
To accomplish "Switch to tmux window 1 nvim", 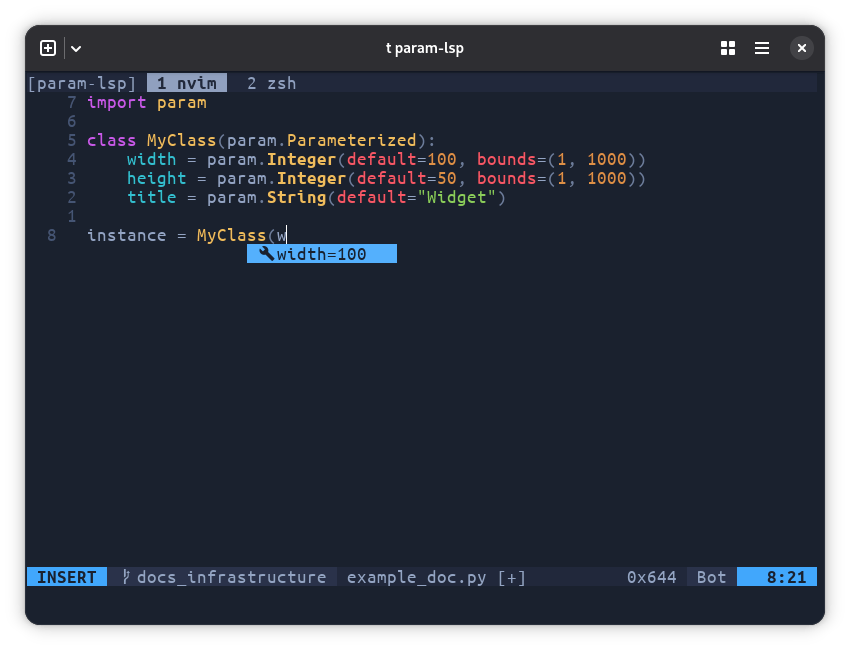I will 187,83.
